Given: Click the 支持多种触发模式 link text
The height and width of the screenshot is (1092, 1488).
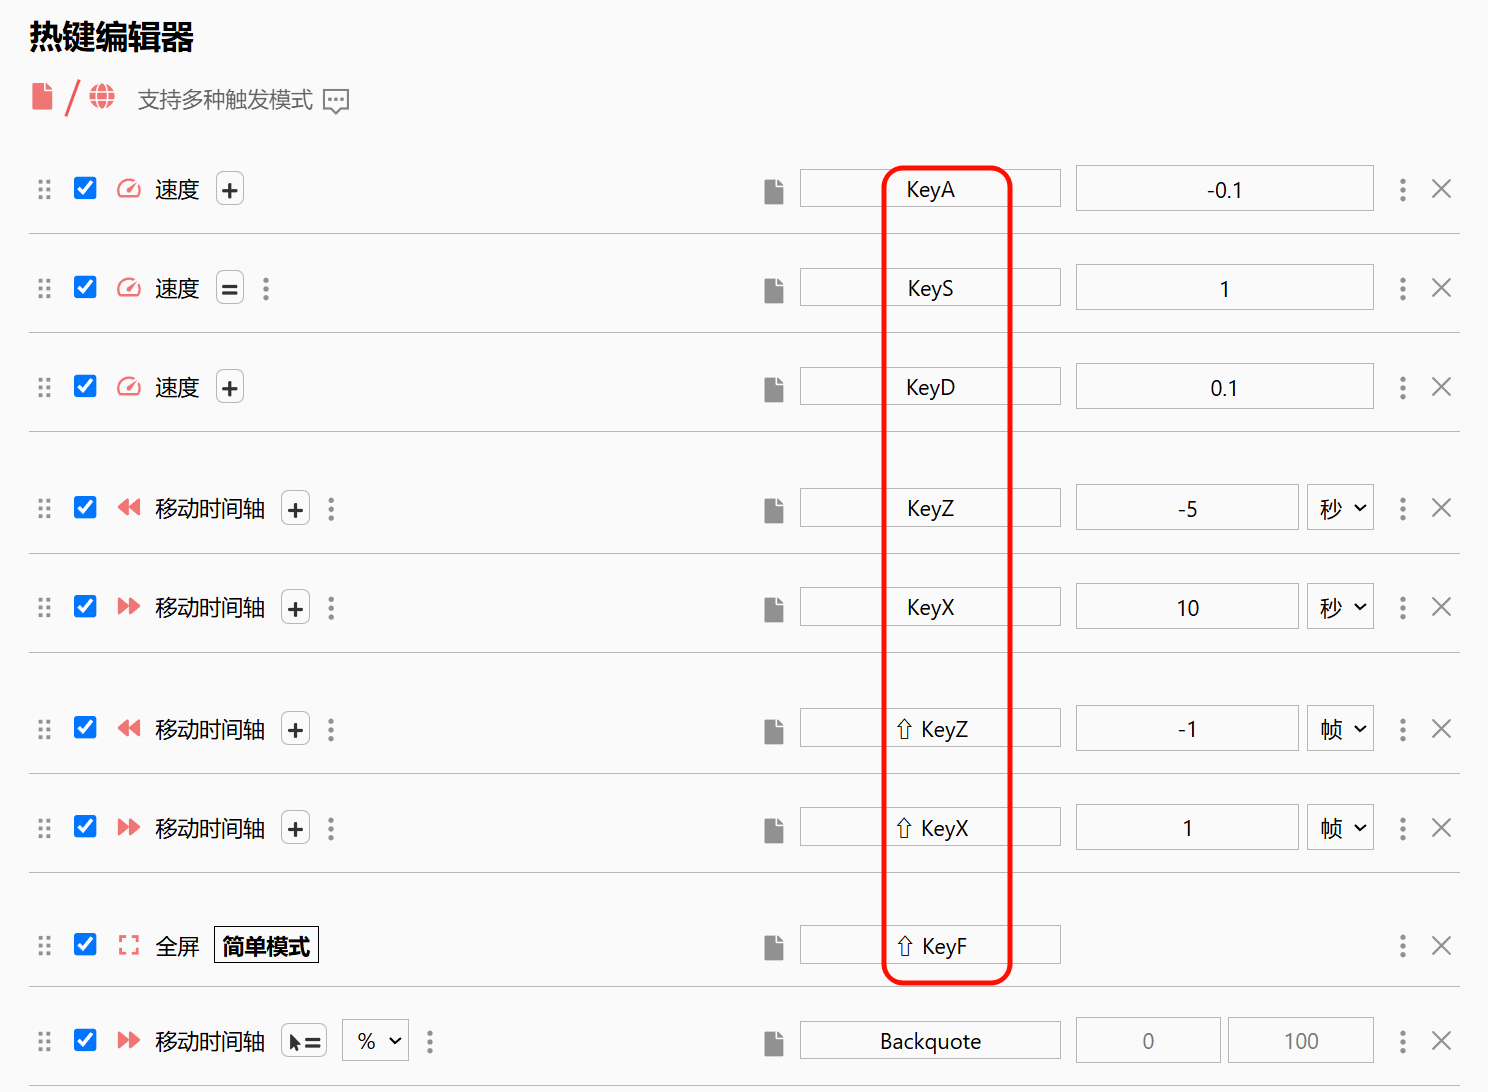Looking at the screenshot, I should tap(225, 100).
